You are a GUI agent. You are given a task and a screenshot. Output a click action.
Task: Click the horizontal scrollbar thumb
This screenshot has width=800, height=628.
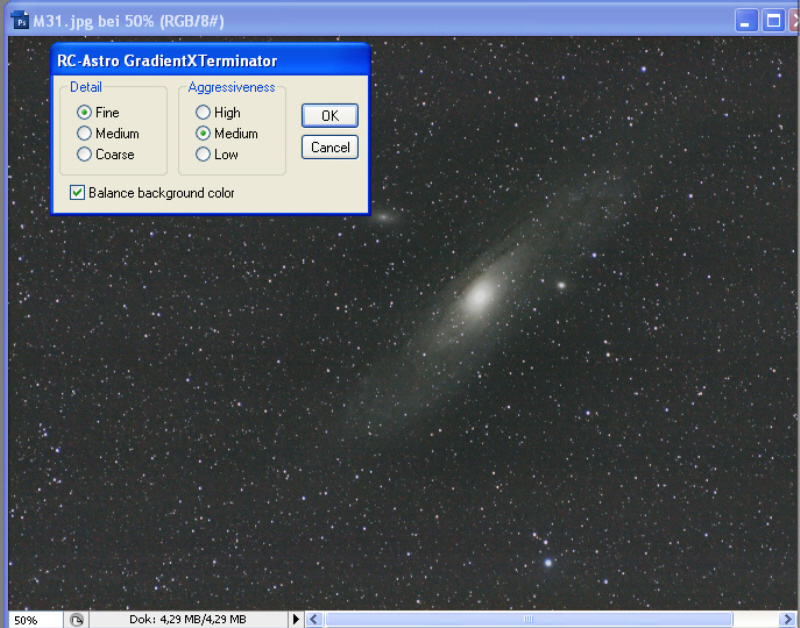(x=528, y=620)
